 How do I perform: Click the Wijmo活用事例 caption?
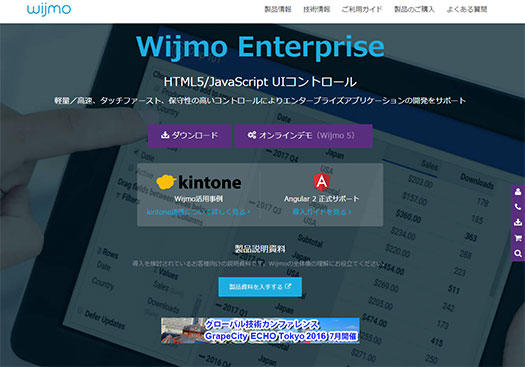[x=199, y=199]
